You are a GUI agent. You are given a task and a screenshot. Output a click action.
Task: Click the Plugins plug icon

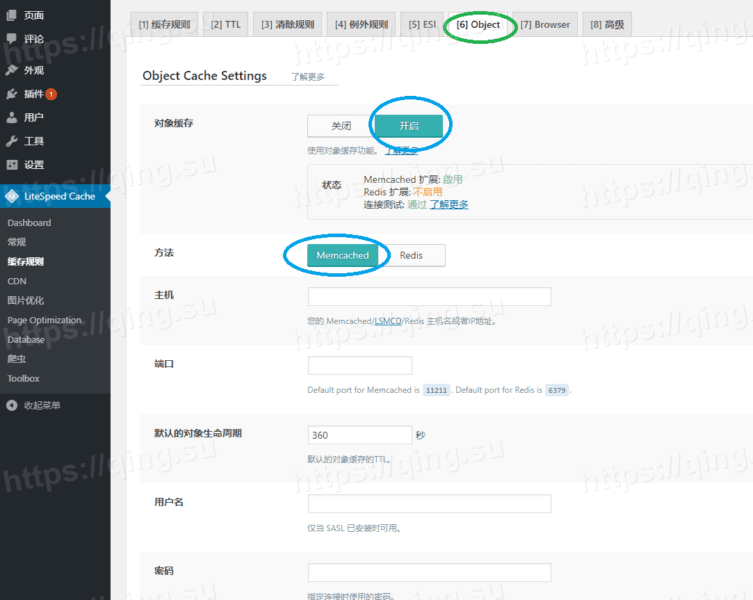click(x=12, y=94)
